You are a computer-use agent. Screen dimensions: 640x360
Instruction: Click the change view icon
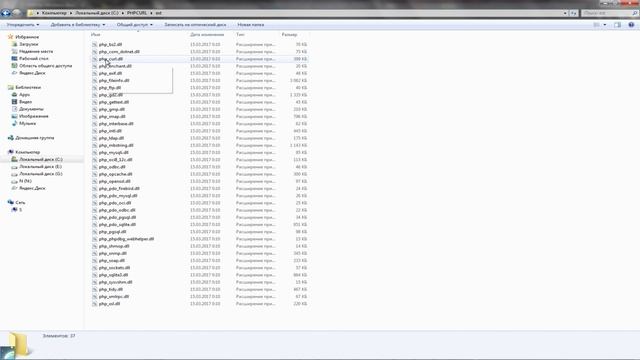[597, 25]
